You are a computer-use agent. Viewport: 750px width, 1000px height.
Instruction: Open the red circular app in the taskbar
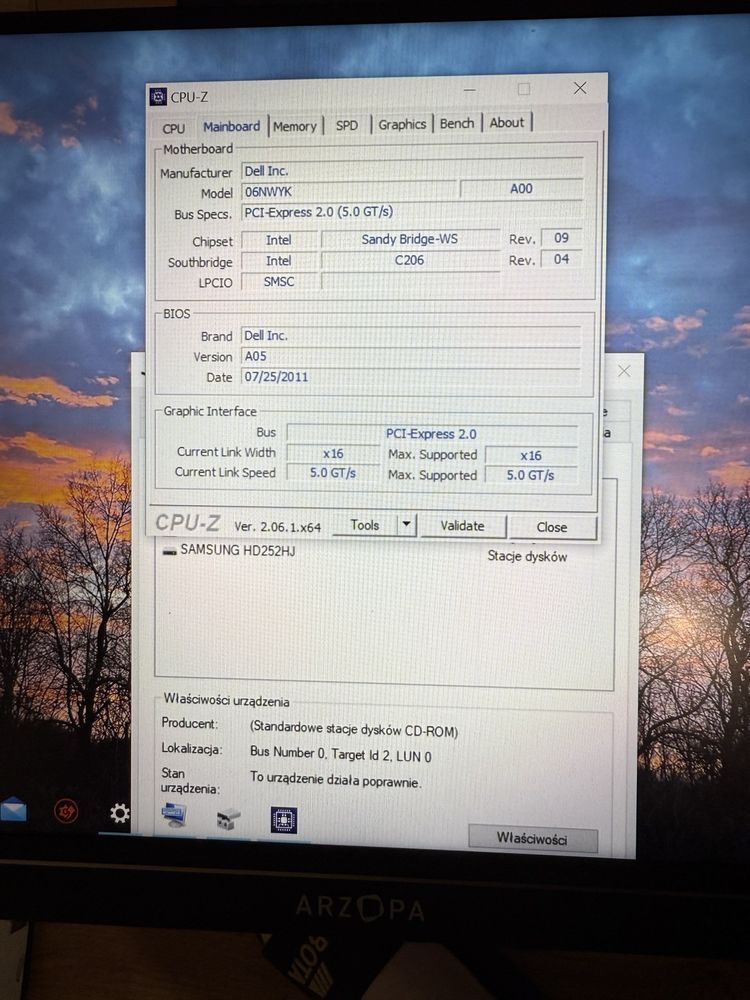click(x=66, y=811)
